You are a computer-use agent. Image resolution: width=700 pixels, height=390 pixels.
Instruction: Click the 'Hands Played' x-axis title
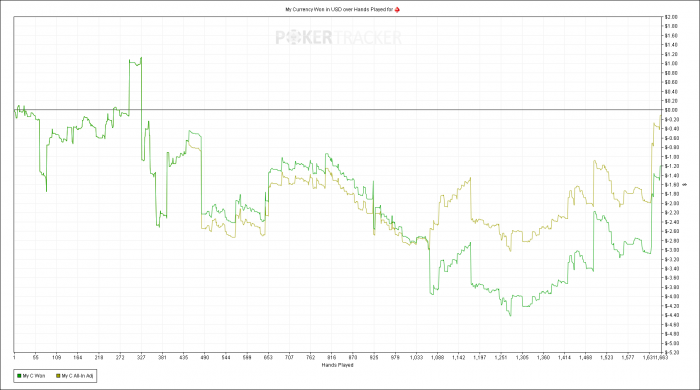[x=338, y=365]
